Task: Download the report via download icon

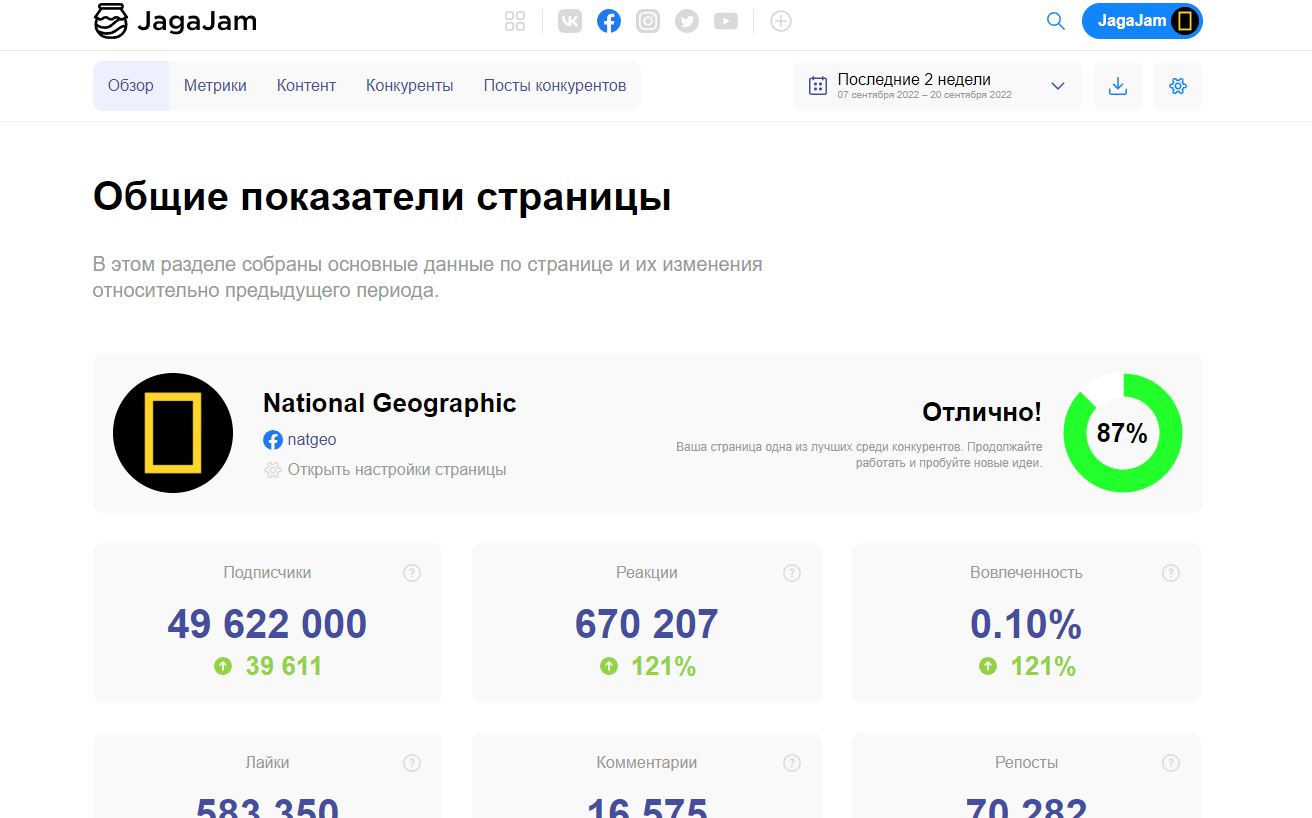Action: click(x=1118, y=86)
